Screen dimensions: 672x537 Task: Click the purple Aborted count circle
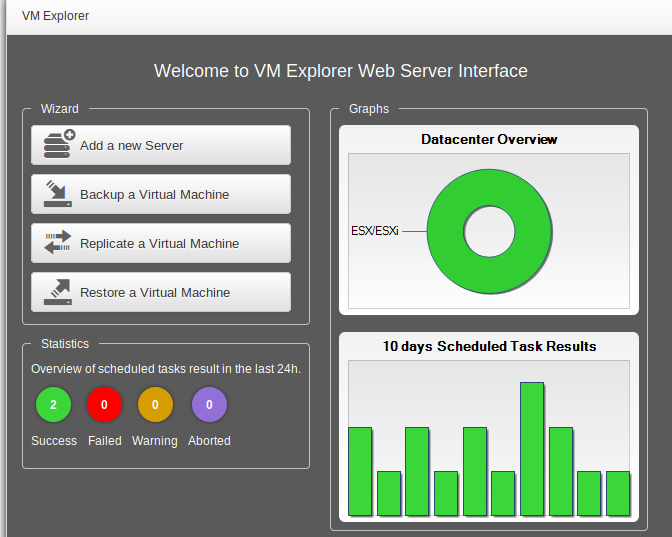209,405
